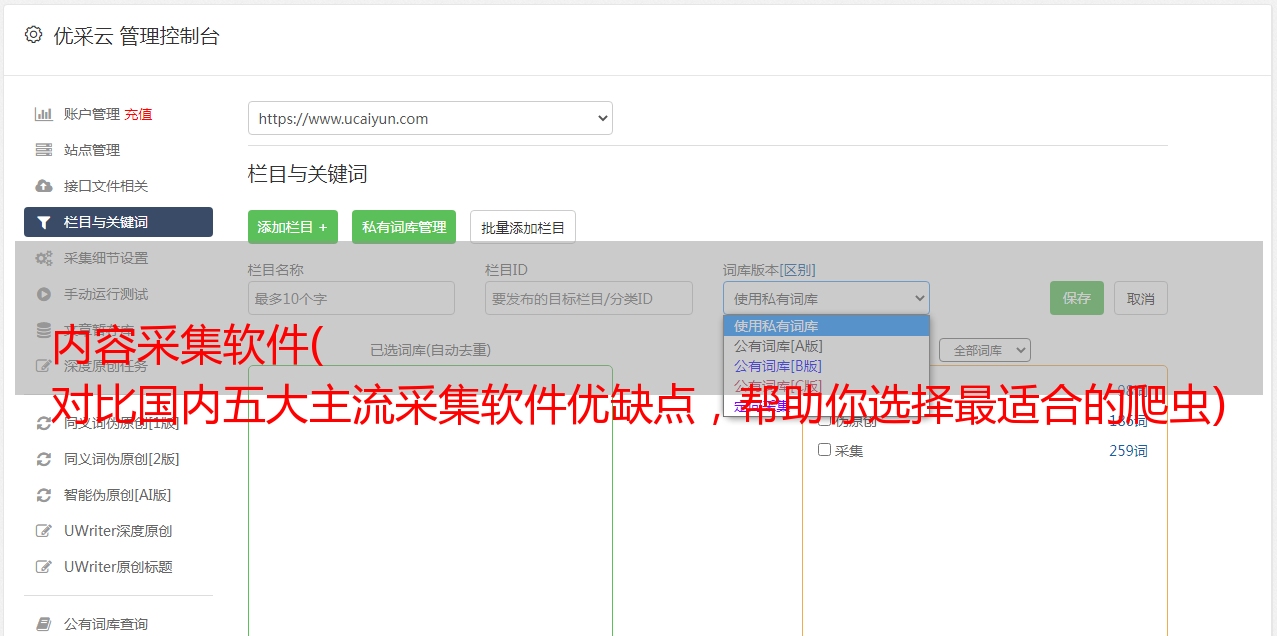Click the refresh icon for 智能伪原创[AI版]
Screen dimensions: 1277x636
tap(43, 495)
